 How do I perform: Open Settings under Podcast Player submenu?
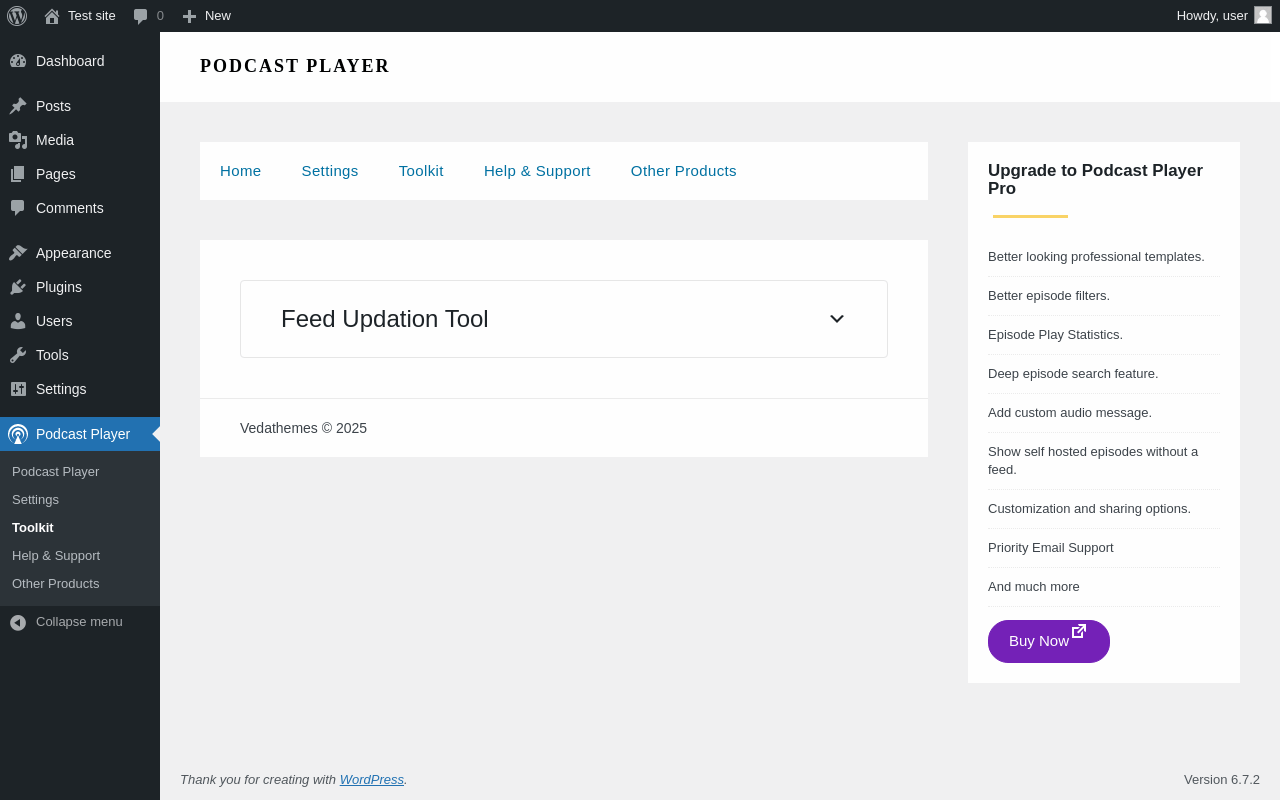pyautogui.click(x=36, y=500)
